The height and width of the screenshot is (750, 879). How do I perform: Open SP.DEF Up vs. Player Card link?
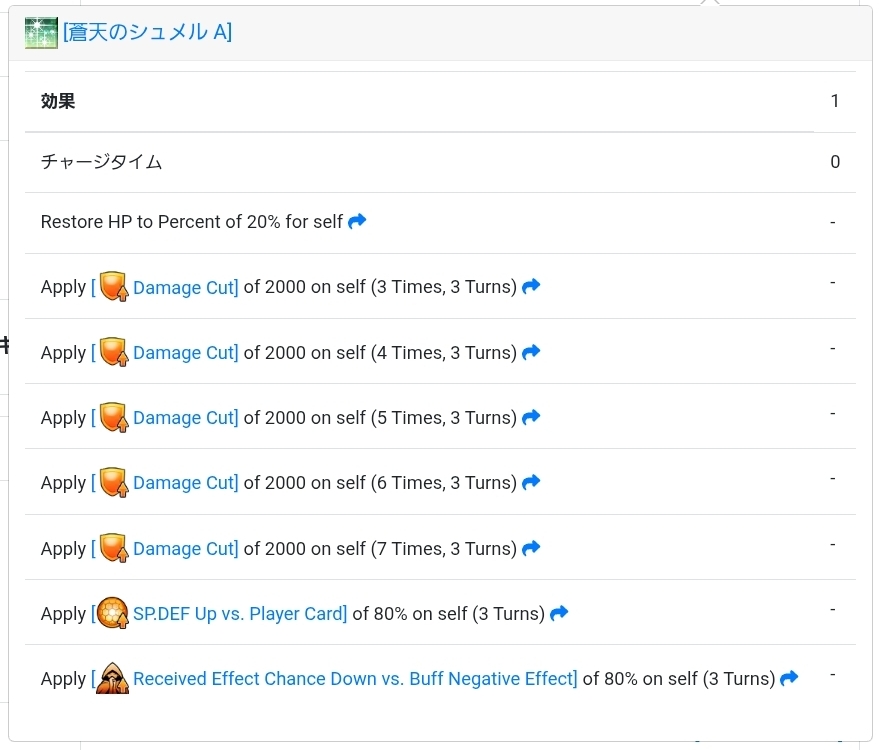pyautogui.click(x=240, y=613)
